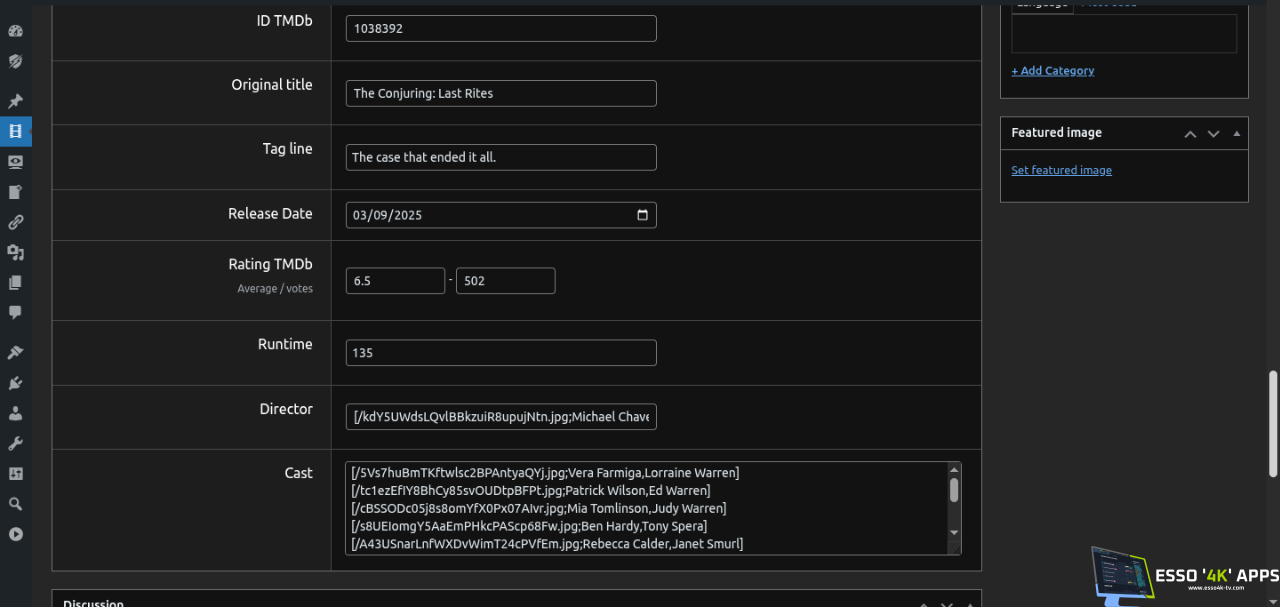The image size is (1280, 607).
Task: Open the Comments speech bubble icon
Action: coord(15,312)
